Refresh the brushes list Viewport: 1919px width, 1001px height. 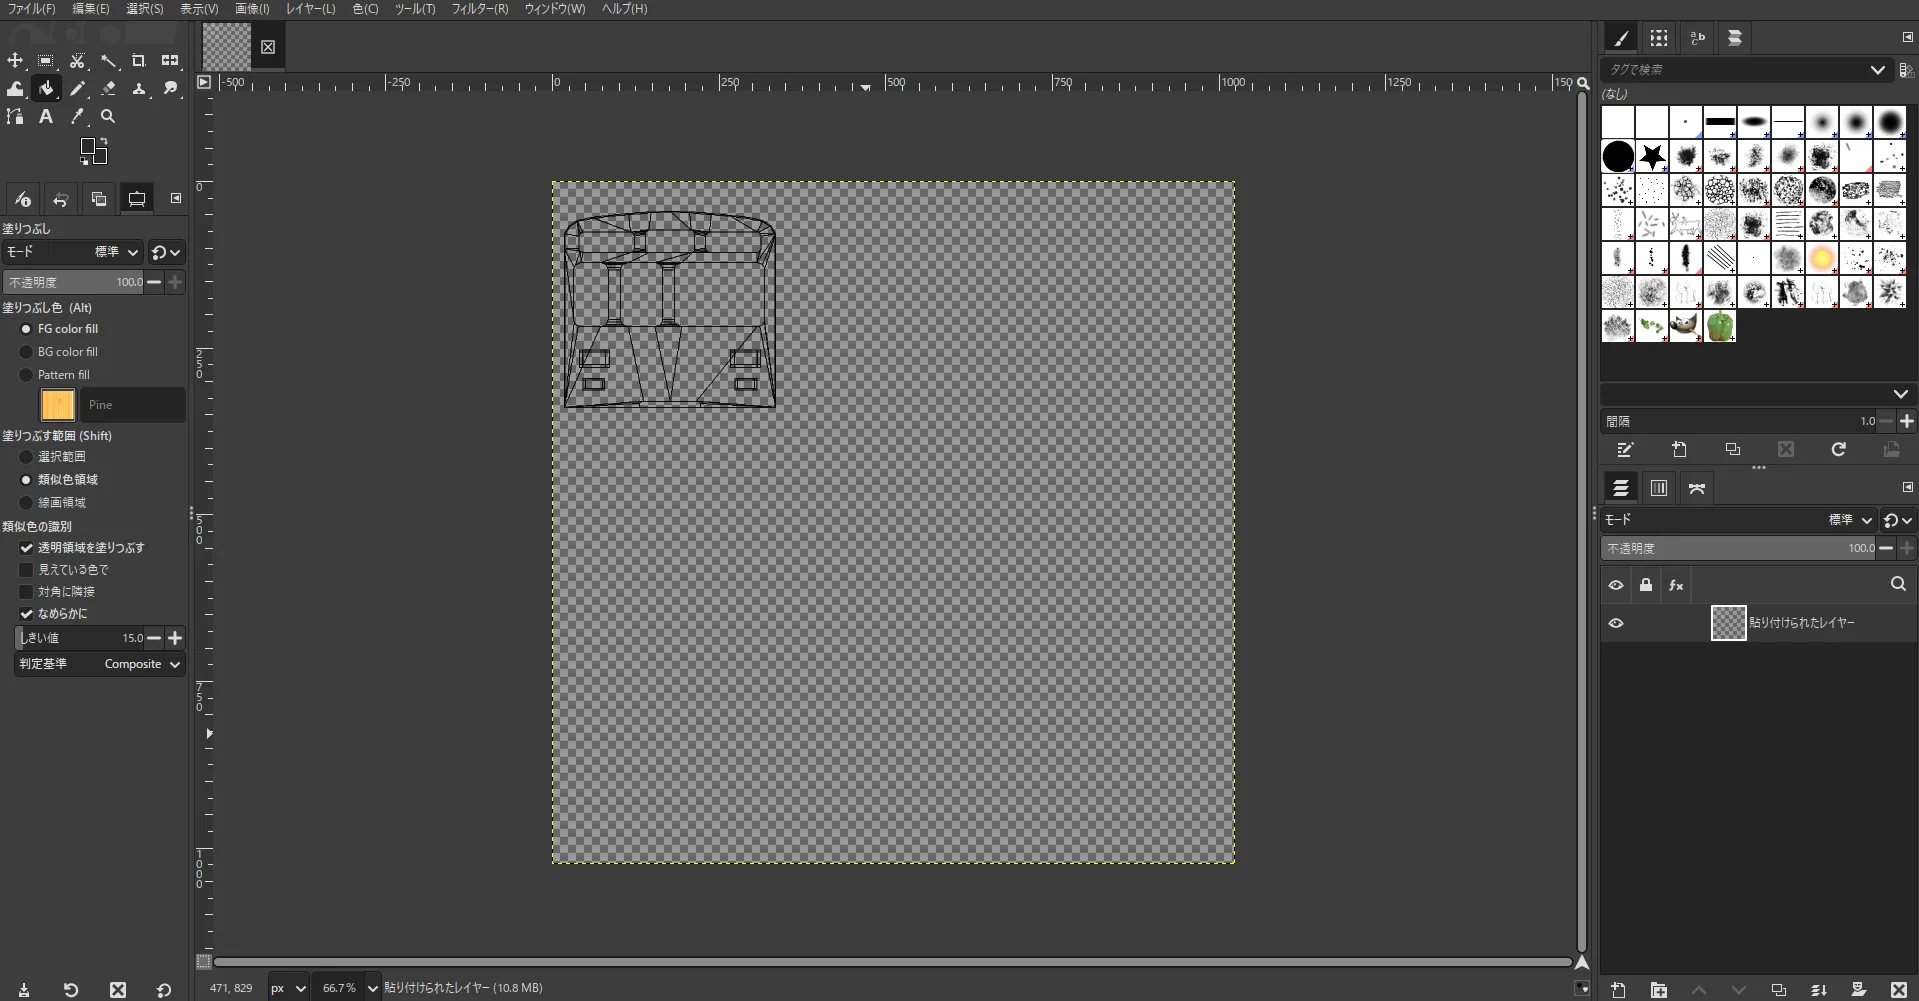pyautogui.click(x=1838, y=450)
